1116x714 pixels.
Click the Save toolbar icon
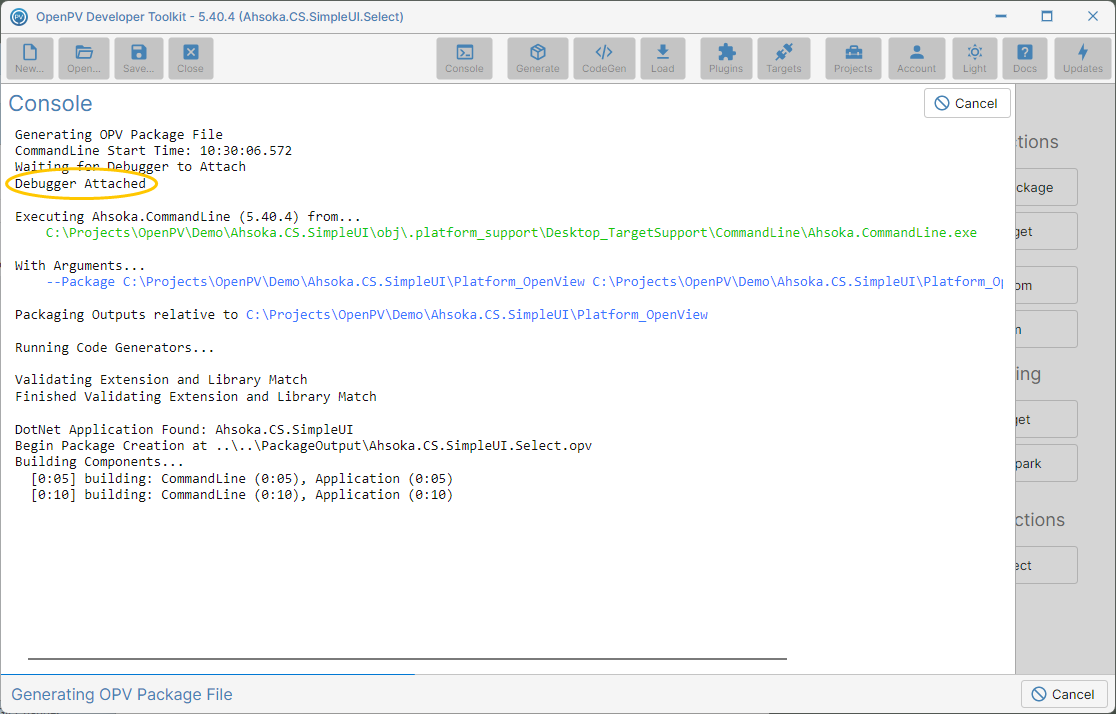[x=138, y=58]
